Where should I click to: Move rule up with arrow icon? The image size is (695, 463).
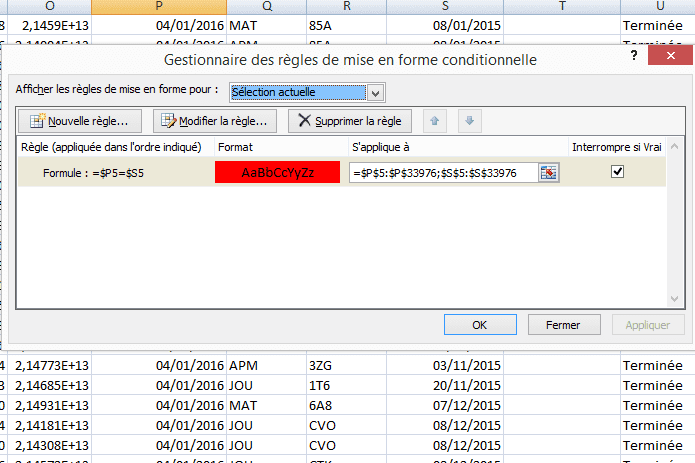click(x=434, y=121)
